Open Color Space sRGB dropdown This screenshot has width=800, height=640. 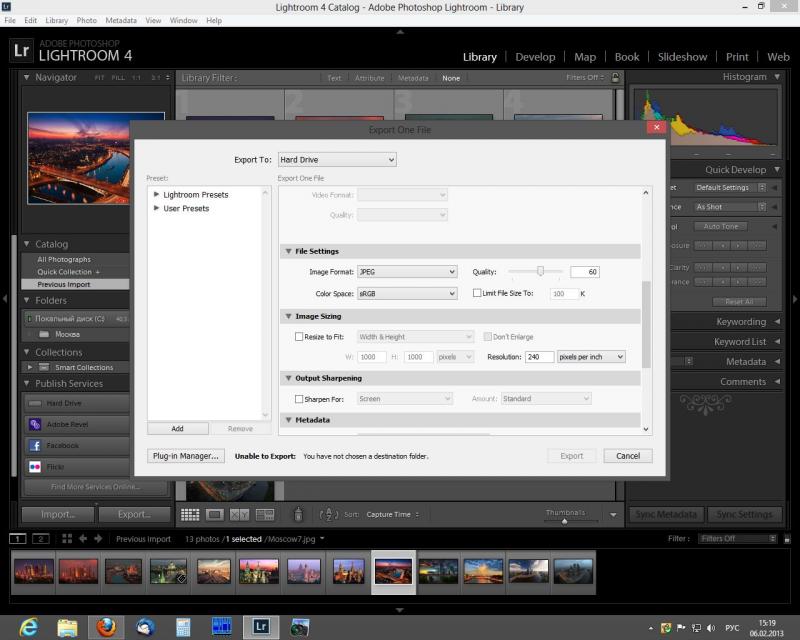click(407, 293)
